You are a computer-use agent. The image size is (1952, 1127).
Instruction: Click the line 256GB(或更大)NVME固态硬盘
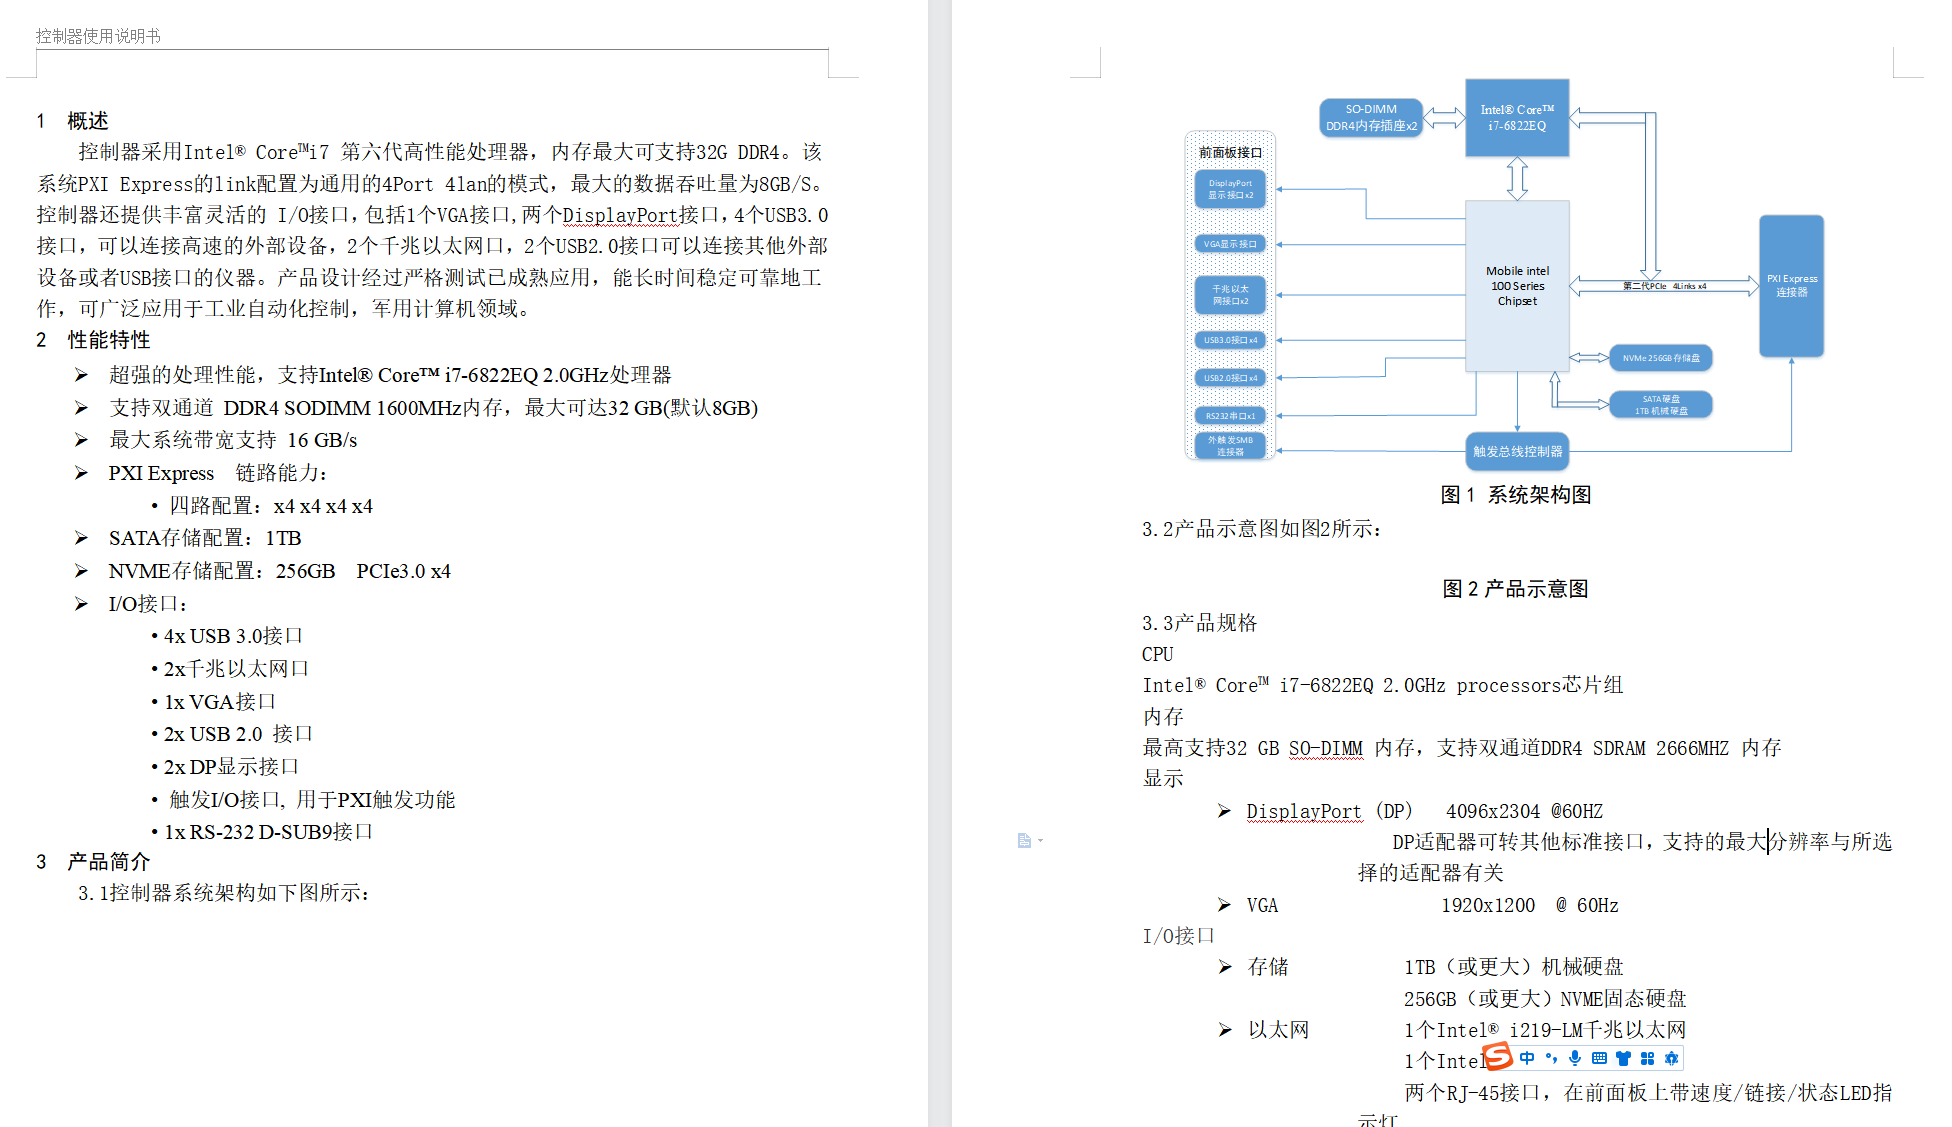(1545, 999)
